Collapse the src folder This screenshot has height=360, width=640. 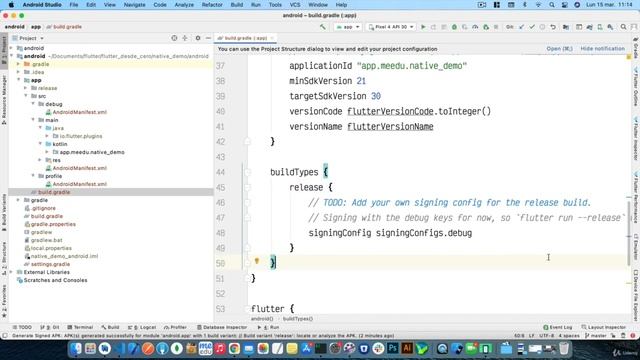(26, 96)
